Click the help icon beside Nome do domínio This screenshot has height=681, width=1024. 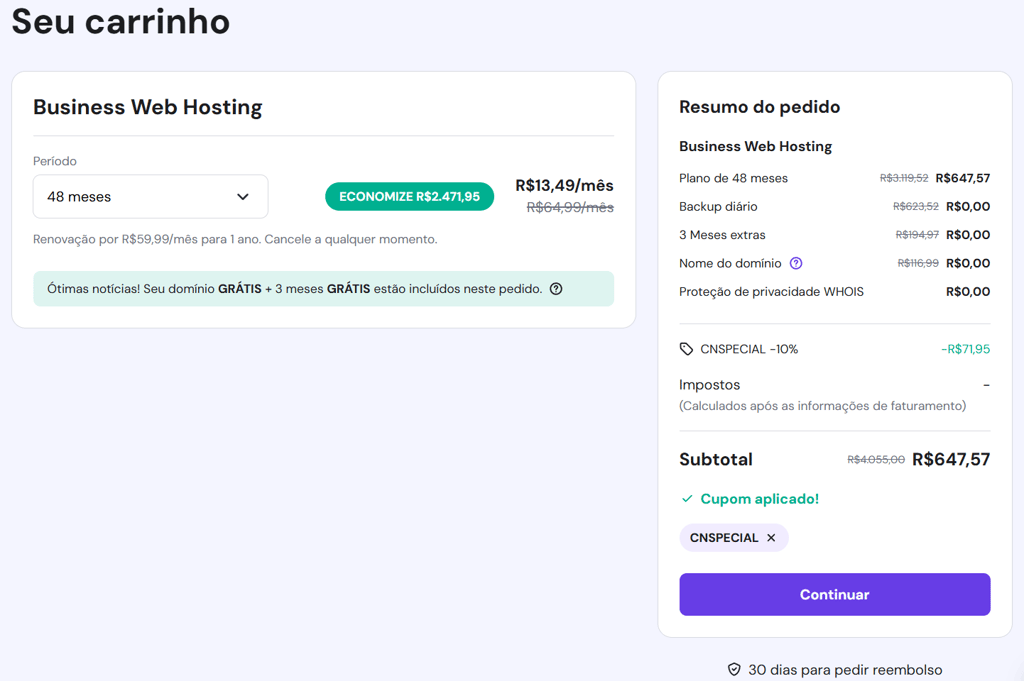click(x=795, y=263)
